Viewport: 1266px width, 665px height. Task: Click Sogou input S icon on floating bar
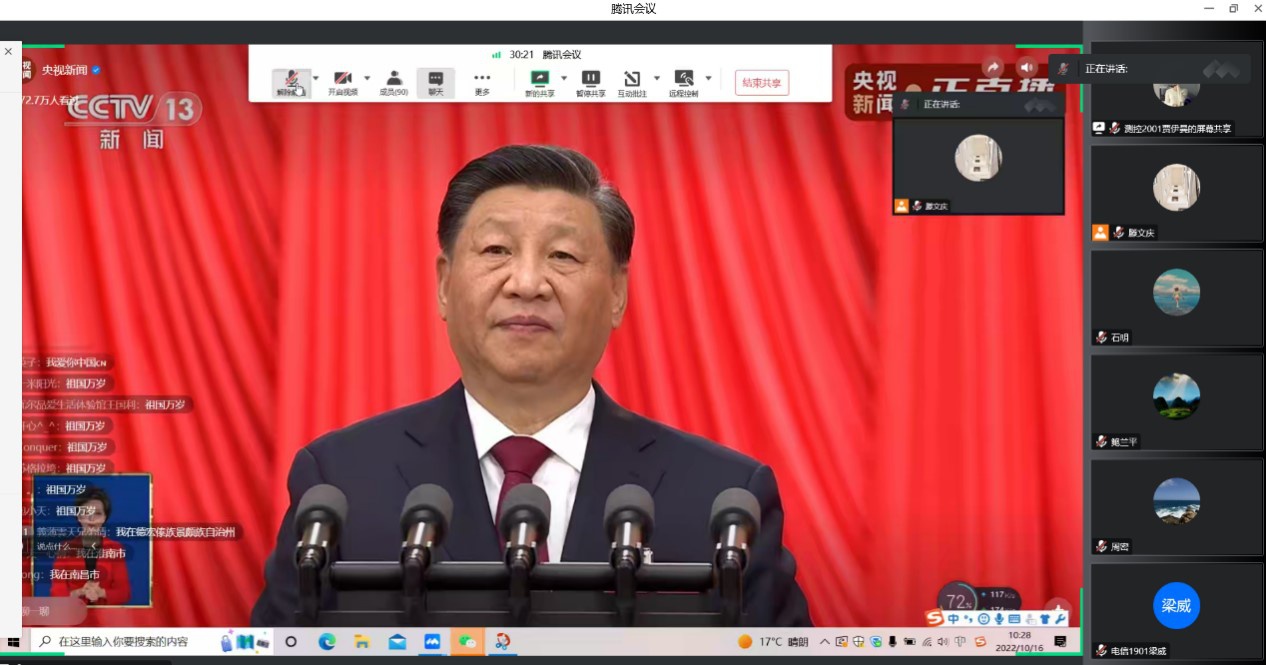point(935,618)
